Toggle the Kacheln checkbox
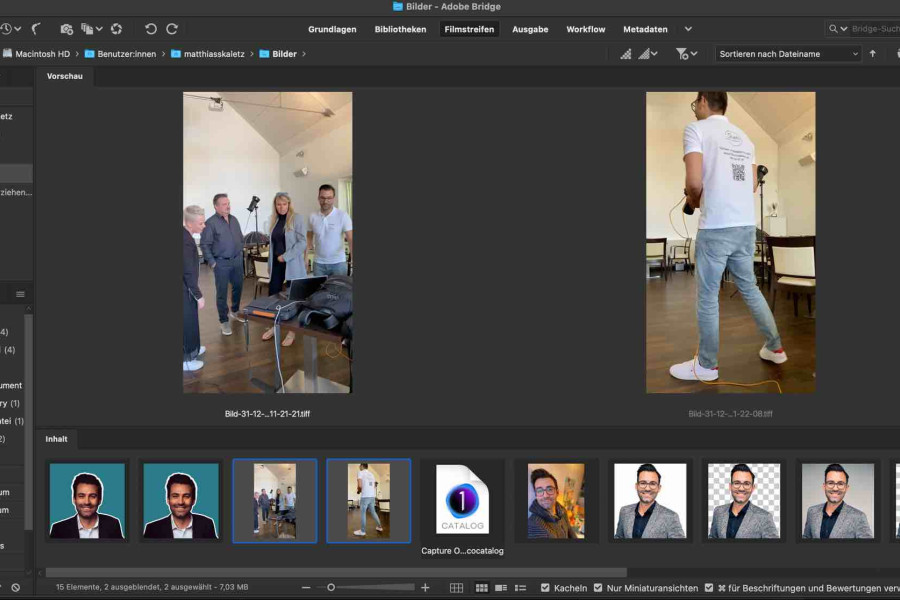This screenshot has width=900, height=600. [x=545, y=588]
